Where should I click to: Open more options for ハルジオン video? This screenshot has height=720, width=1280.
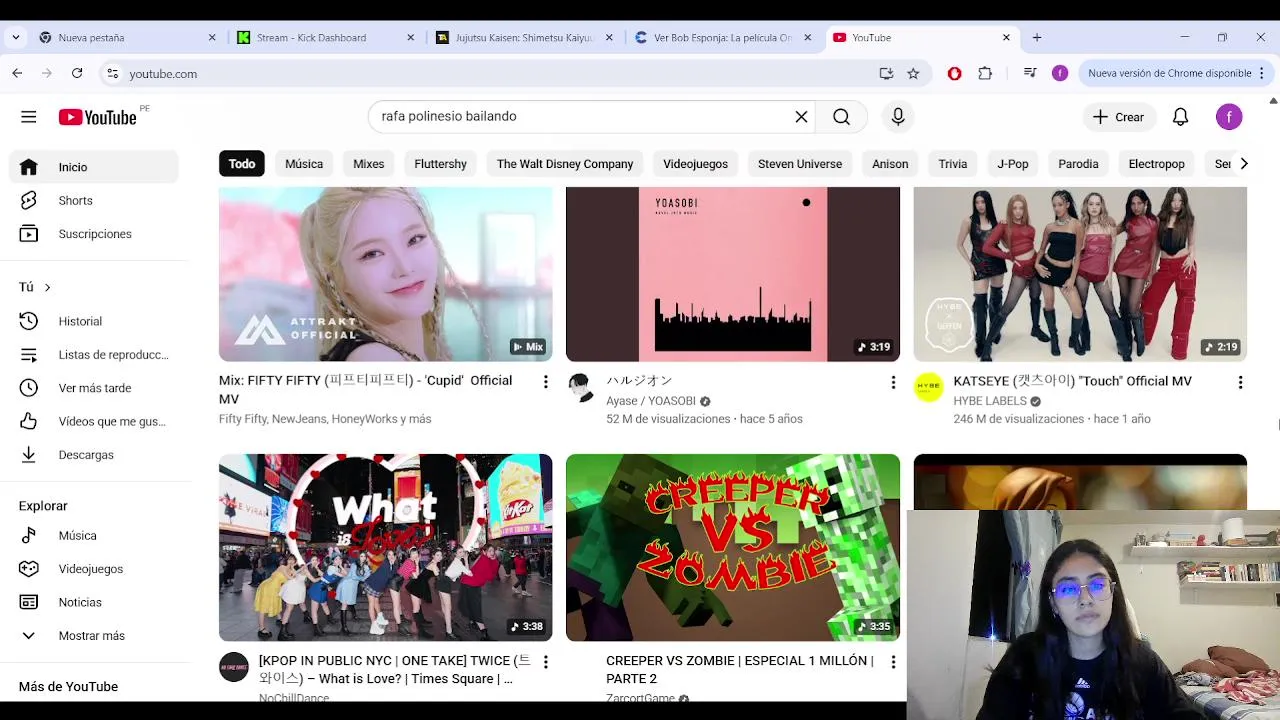tap(893, 382)
